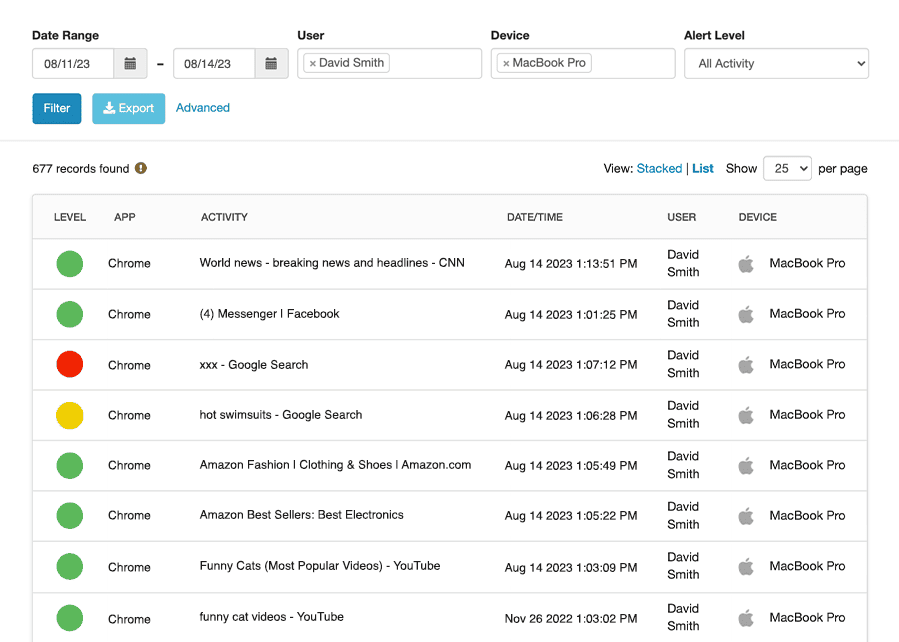Open the Alert Level dropdown
This screenshot has height=642, width=899.
776,63
